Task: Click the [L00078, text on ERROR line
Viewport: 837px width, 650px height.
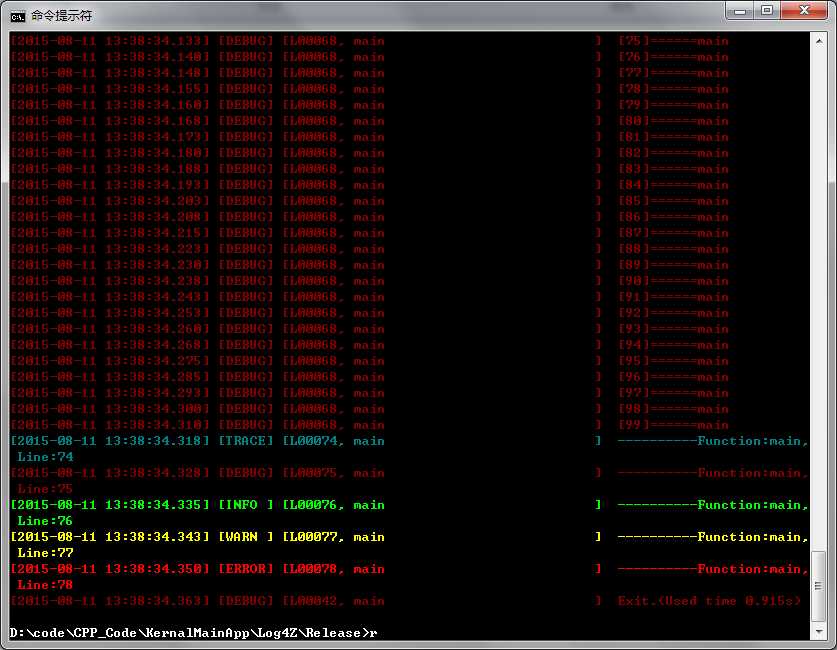Action: click(x=313, y=569)
